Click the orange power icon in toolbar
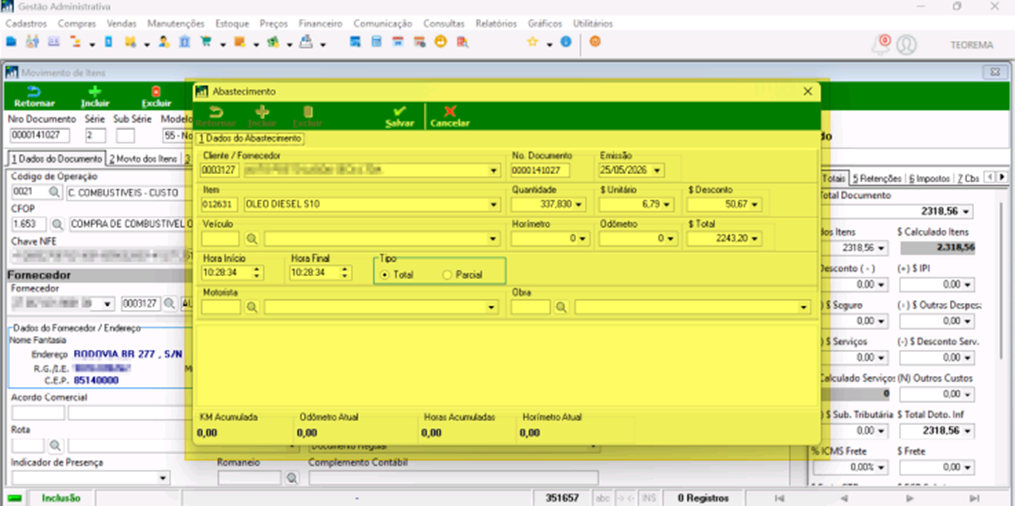Image resolution: width=1015 pixels, height=506 pixels. (595, 41)
